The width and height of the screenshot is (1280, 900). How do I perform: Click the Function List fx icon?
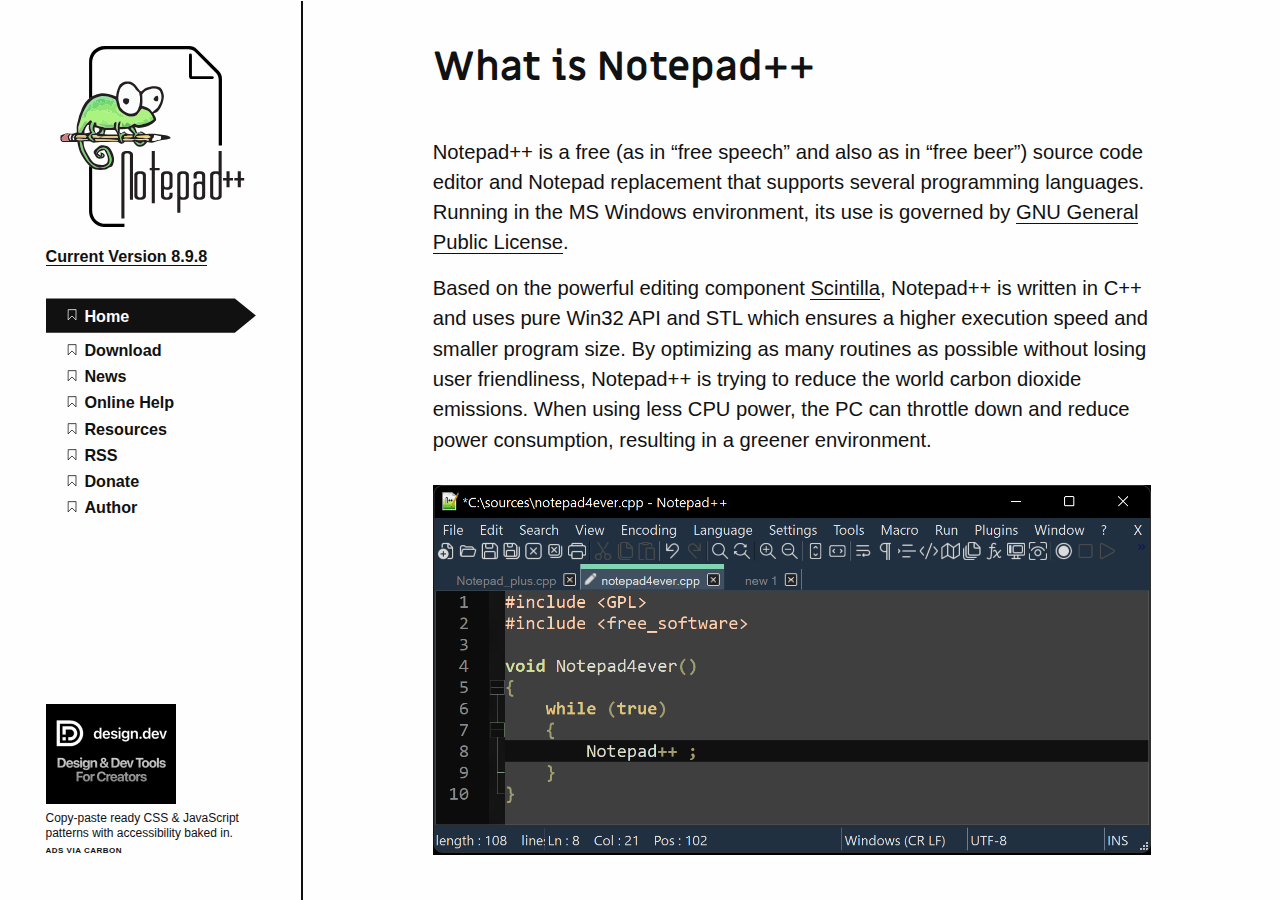tap(995, 551)
